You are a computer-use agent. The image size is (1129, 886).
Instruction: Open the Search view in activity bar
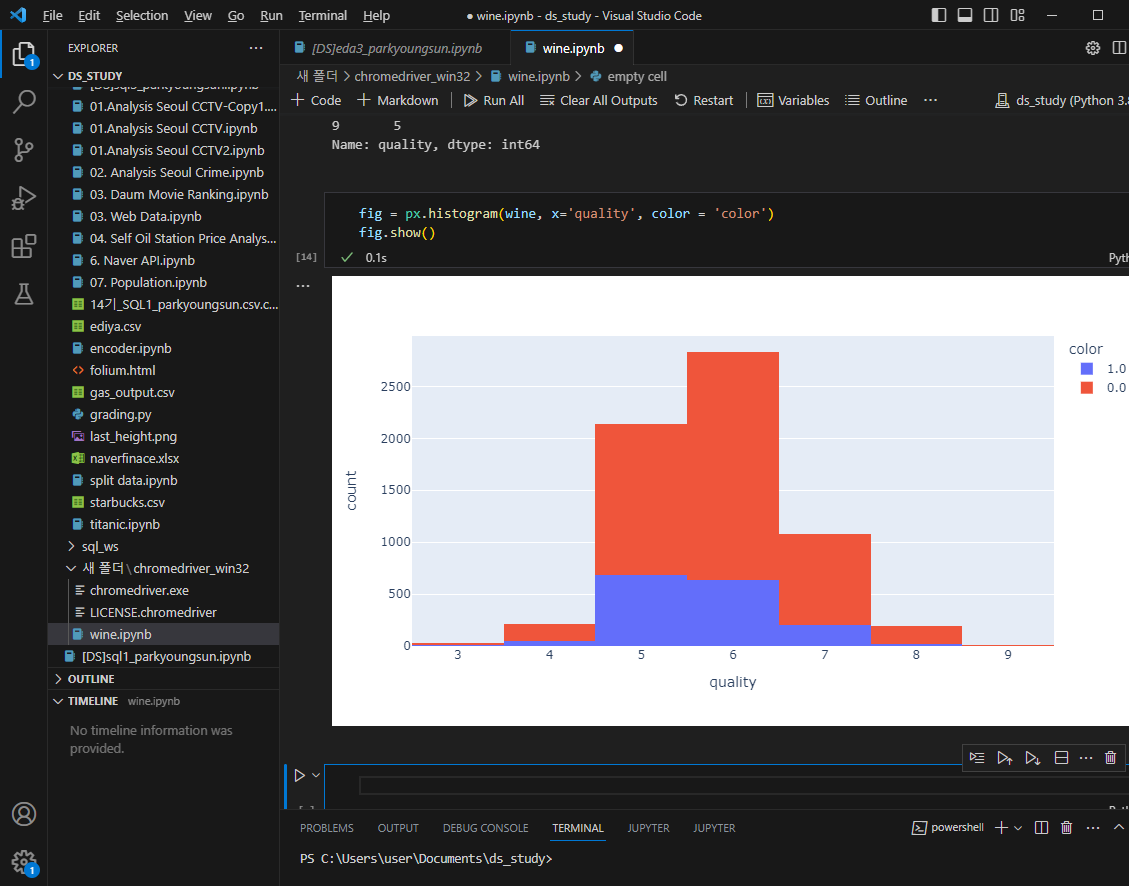tap(24, 101)
